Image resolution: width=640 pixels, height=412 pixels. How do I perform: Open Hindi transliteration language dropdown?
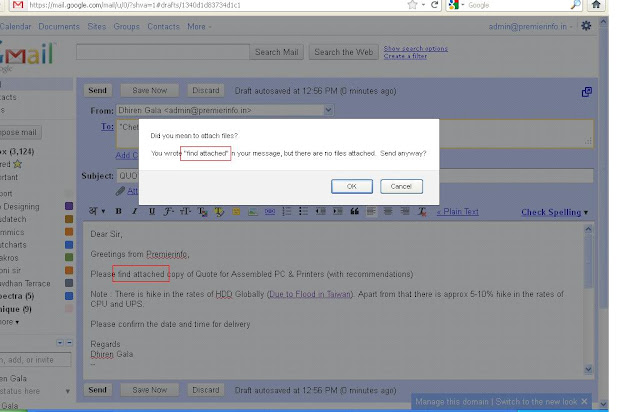[97, 211]
